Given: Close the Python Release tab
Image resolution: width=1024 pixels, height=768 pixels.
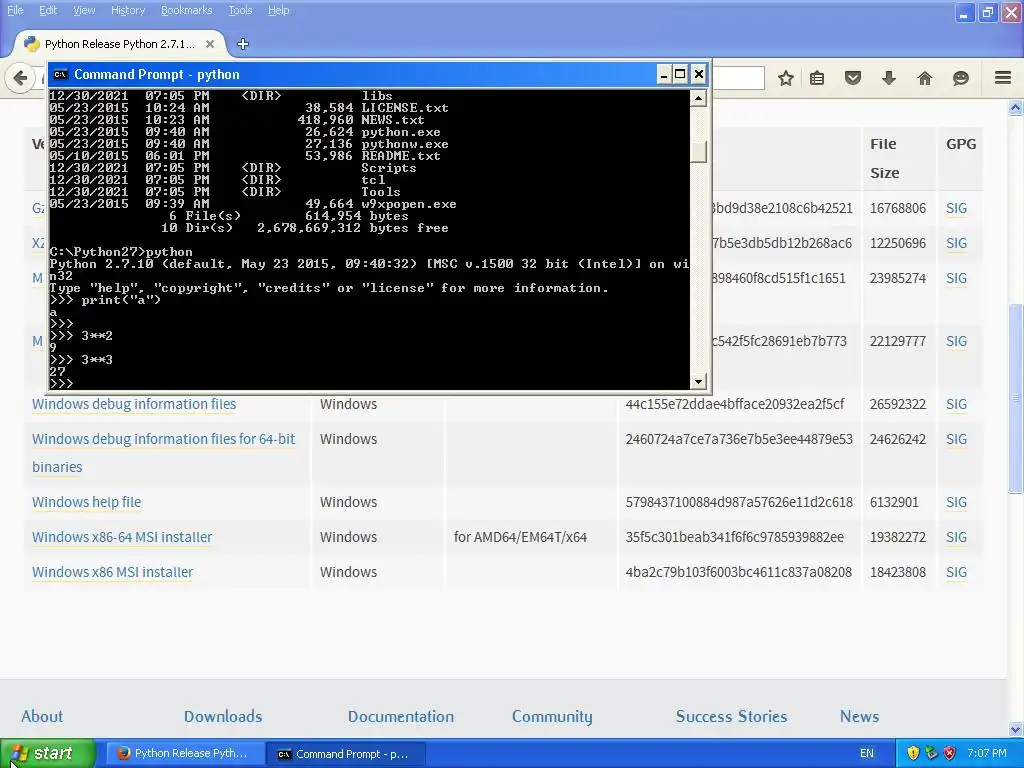Looking at the screenshot, I should point(210,44).
